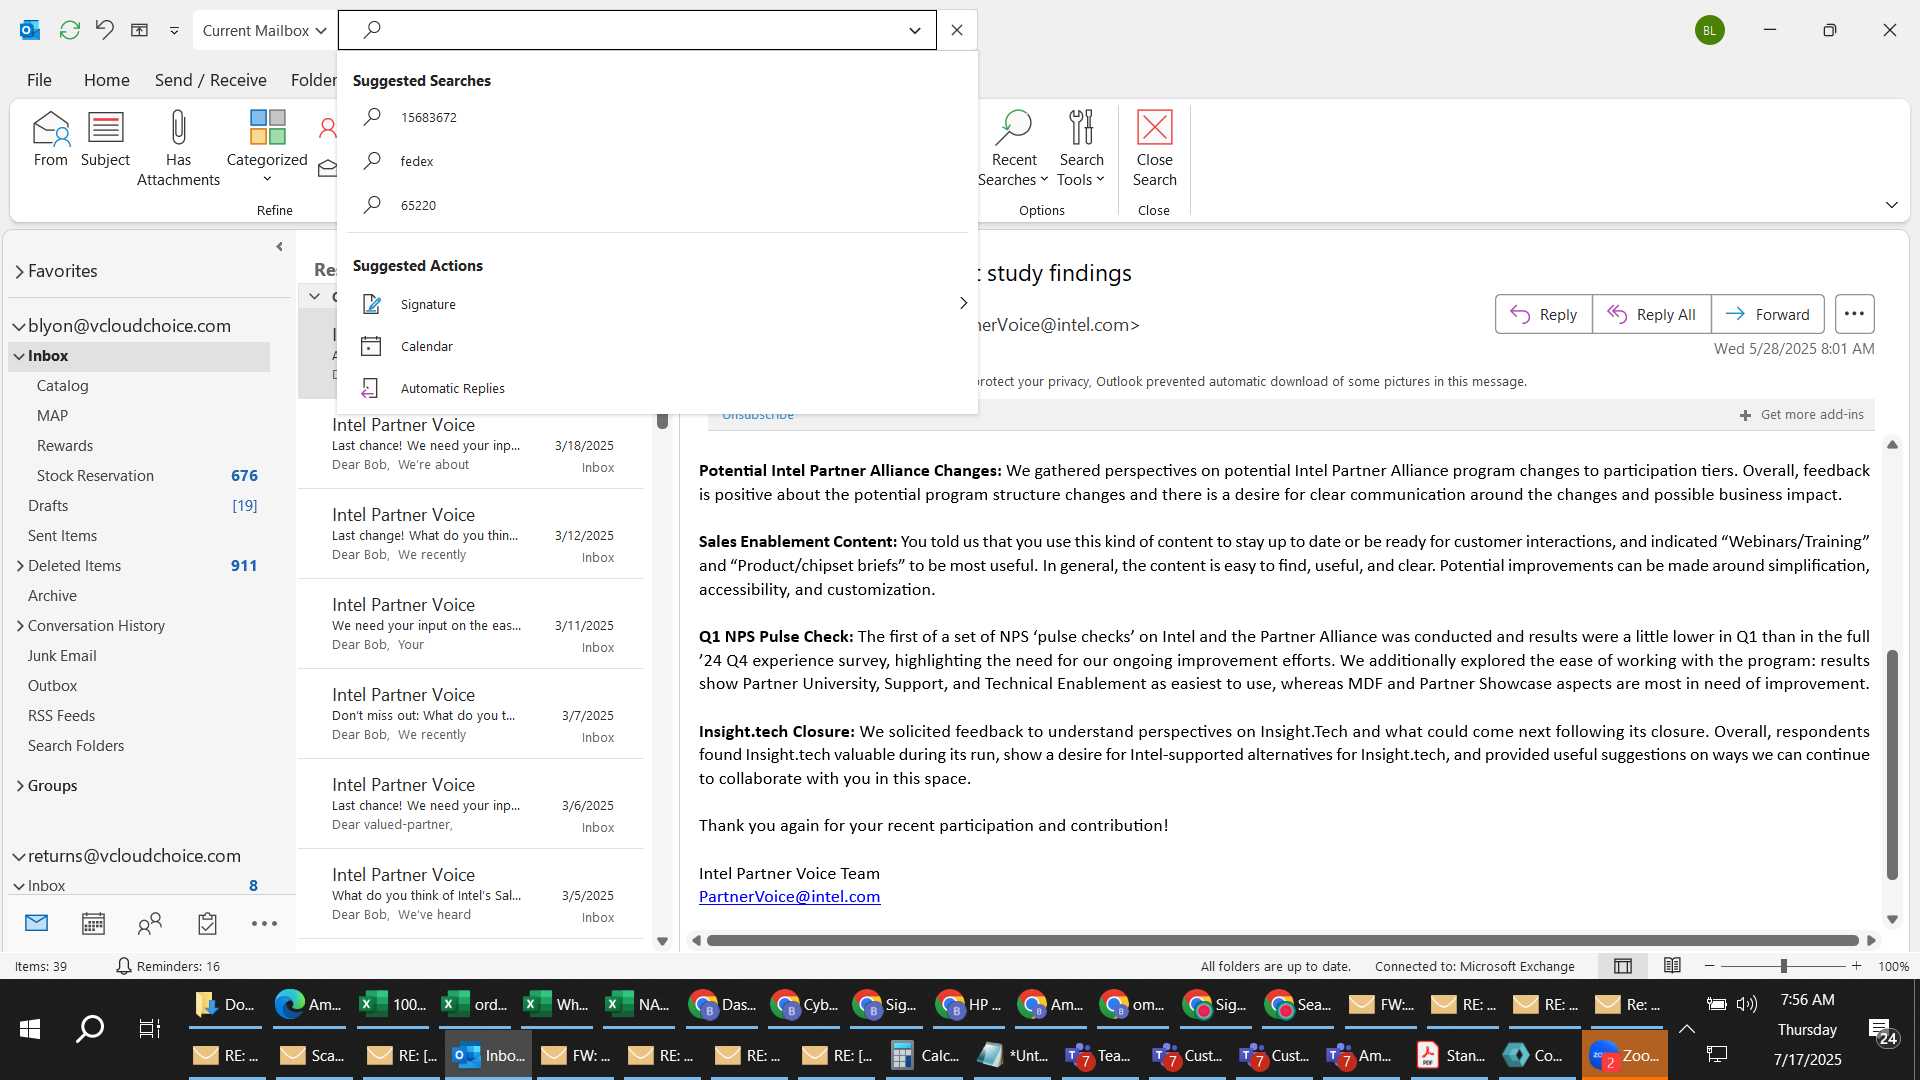Open Recent Searches dropdown

click(1013, 149)
